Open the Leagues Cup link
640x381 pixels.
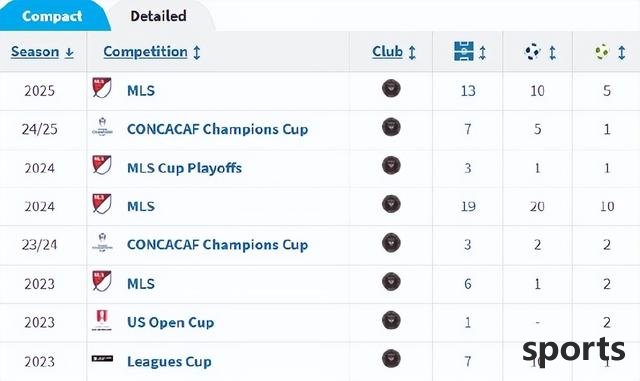[x=169, y=361]
